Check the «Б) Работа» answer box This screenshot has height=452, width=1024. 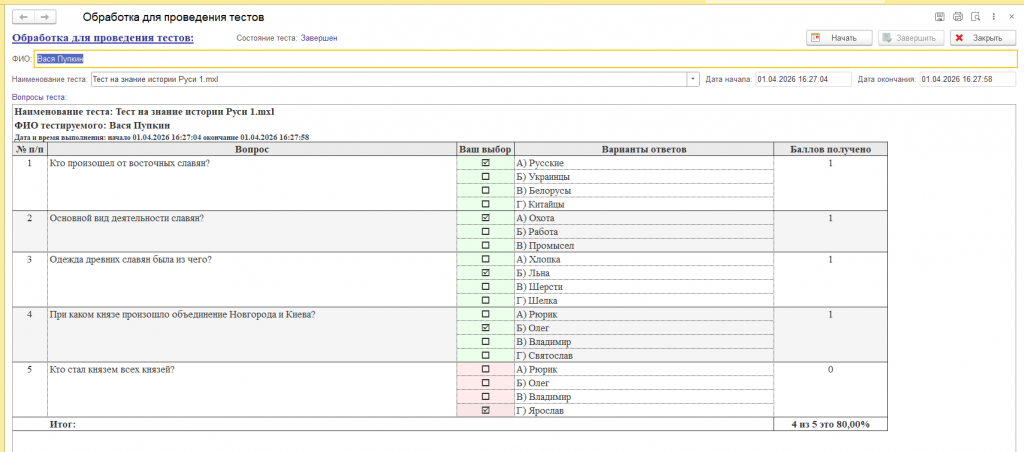485,232
